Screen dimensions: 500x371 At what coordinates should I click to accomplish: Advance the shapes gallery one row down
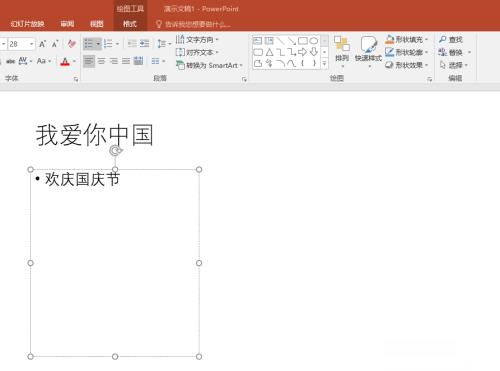324,52
